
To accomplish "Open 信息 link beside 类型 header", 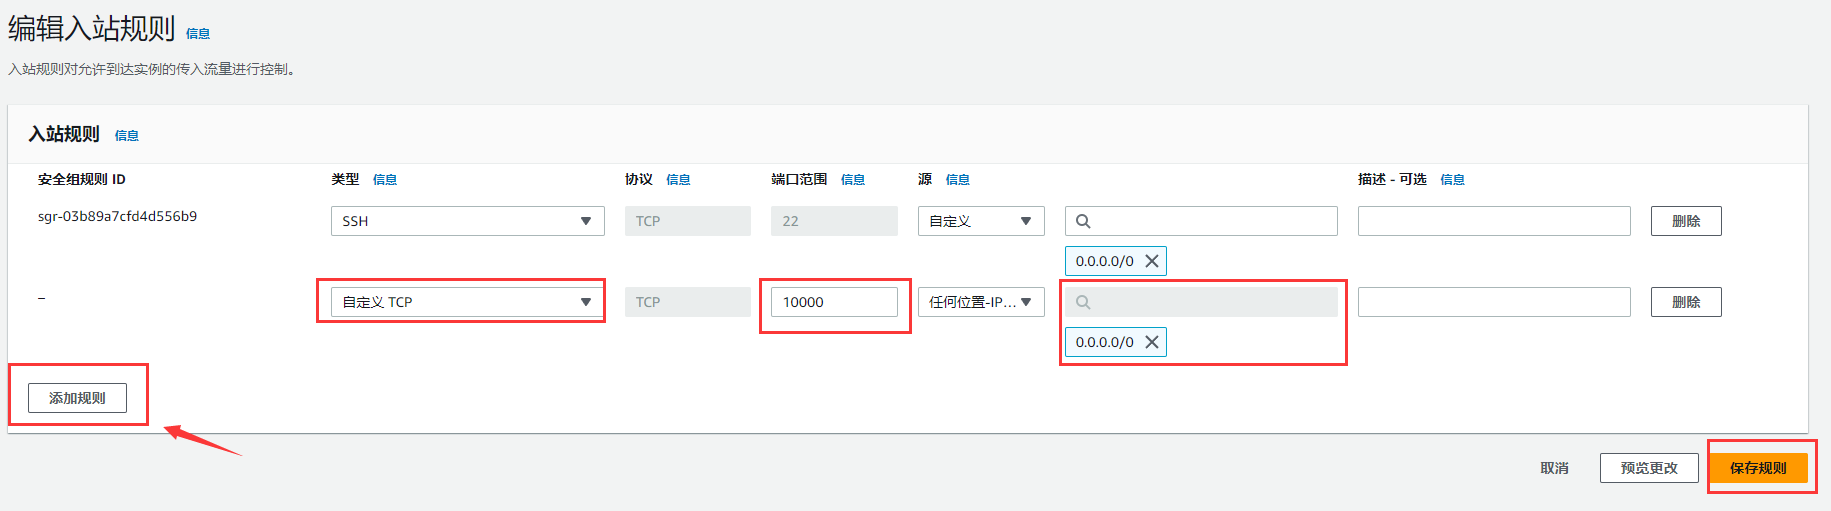I will click(385, 180).
